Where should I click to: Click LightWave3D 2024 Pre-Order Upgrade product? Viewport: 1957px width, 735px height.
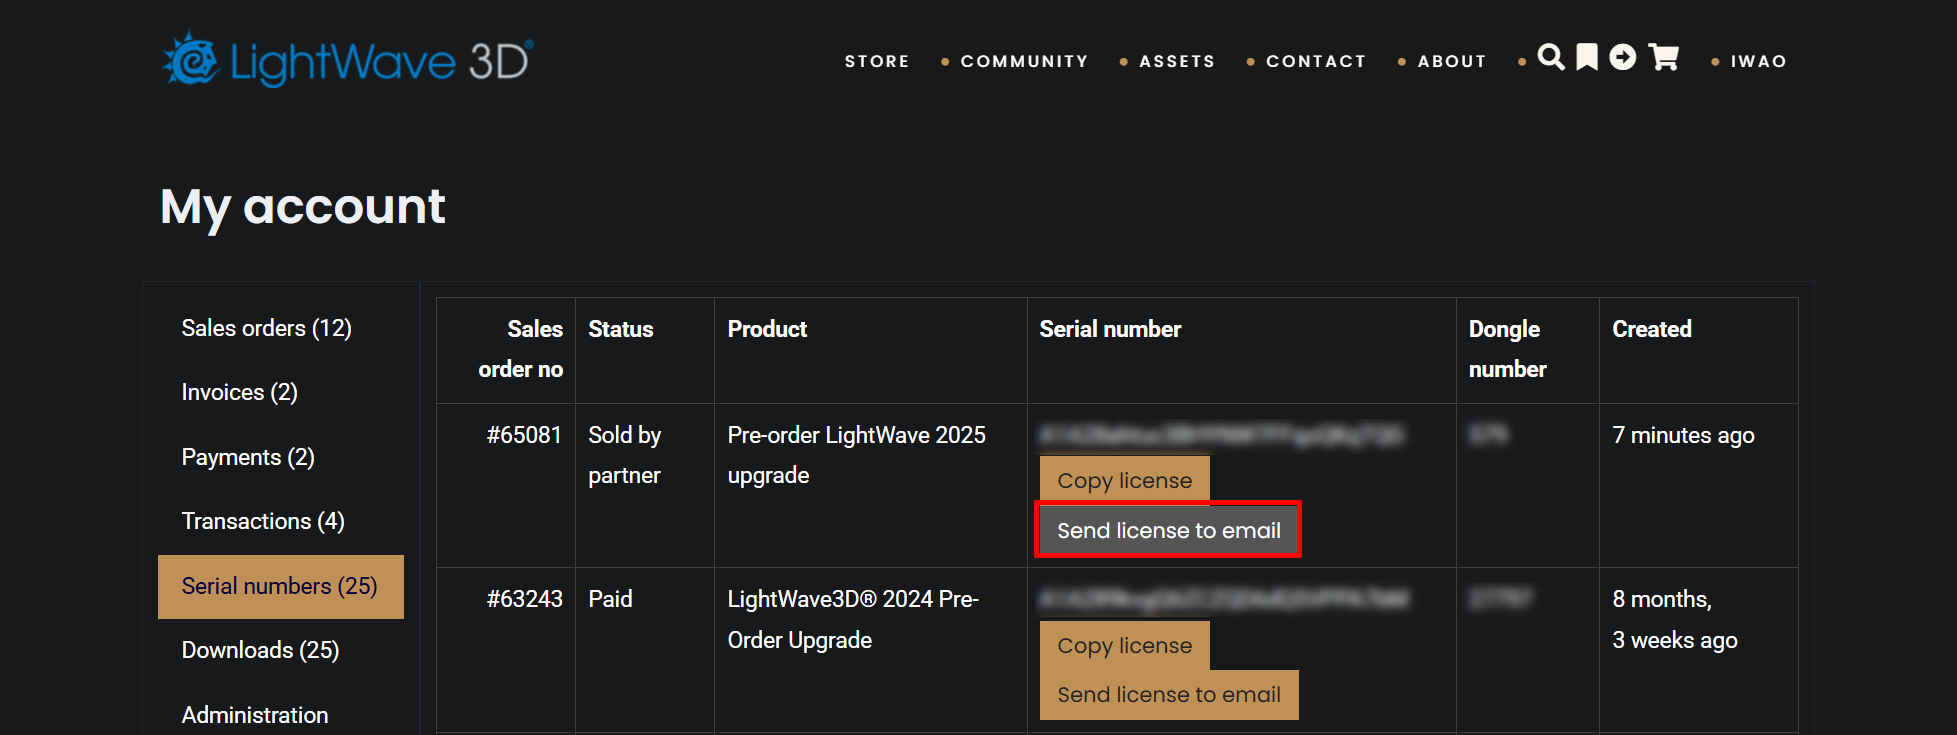coord(853,620)
